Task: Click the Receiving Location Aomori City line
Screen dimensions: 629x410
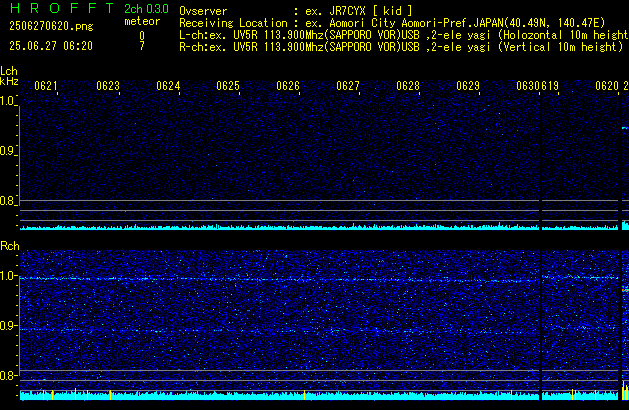Action: click(392, 23)
